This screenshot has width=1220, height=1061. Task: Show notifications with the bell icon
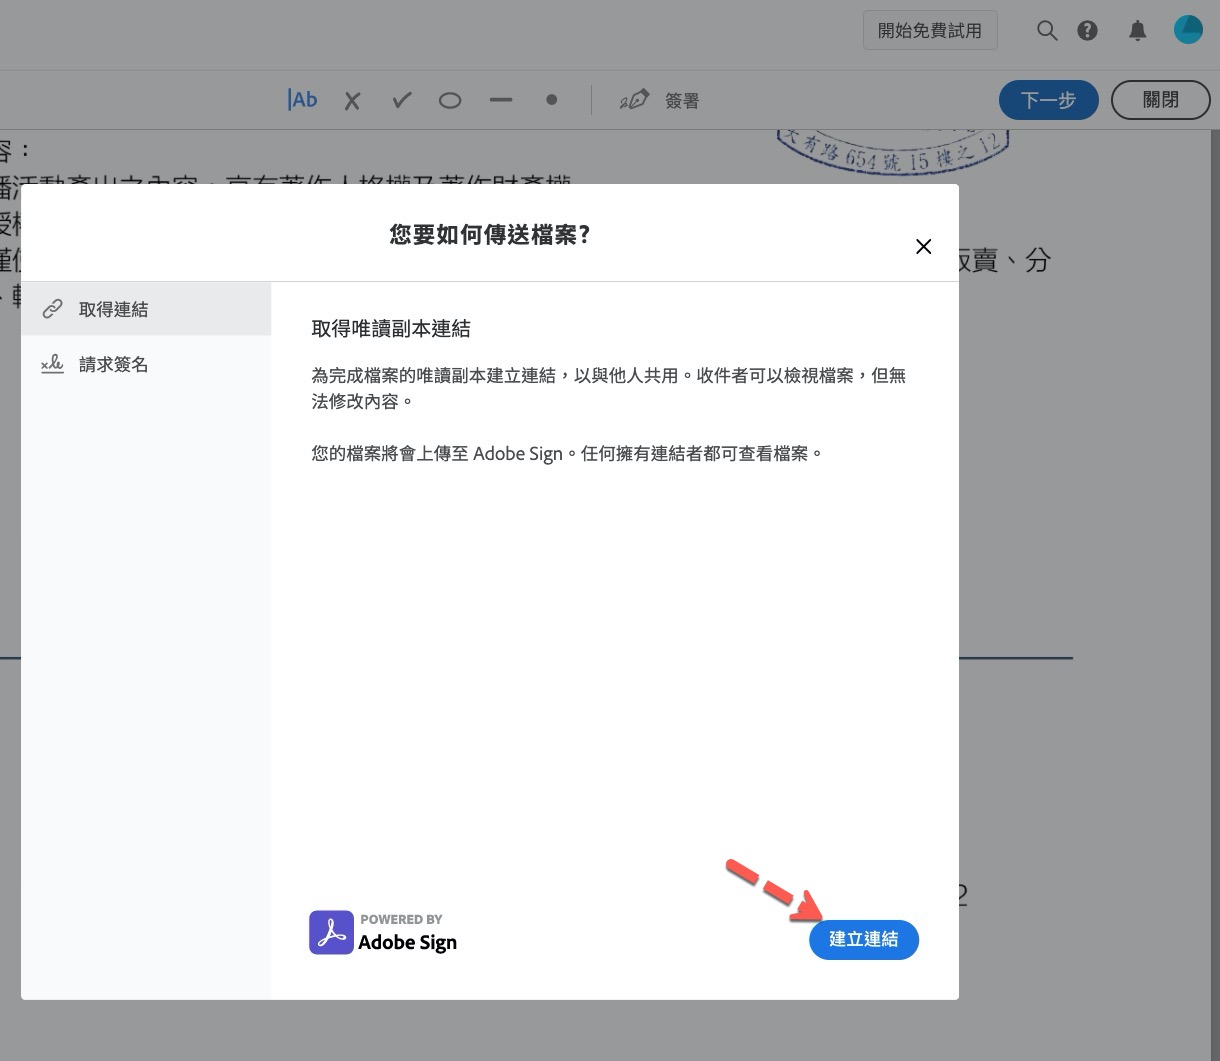pos(1138,31)
